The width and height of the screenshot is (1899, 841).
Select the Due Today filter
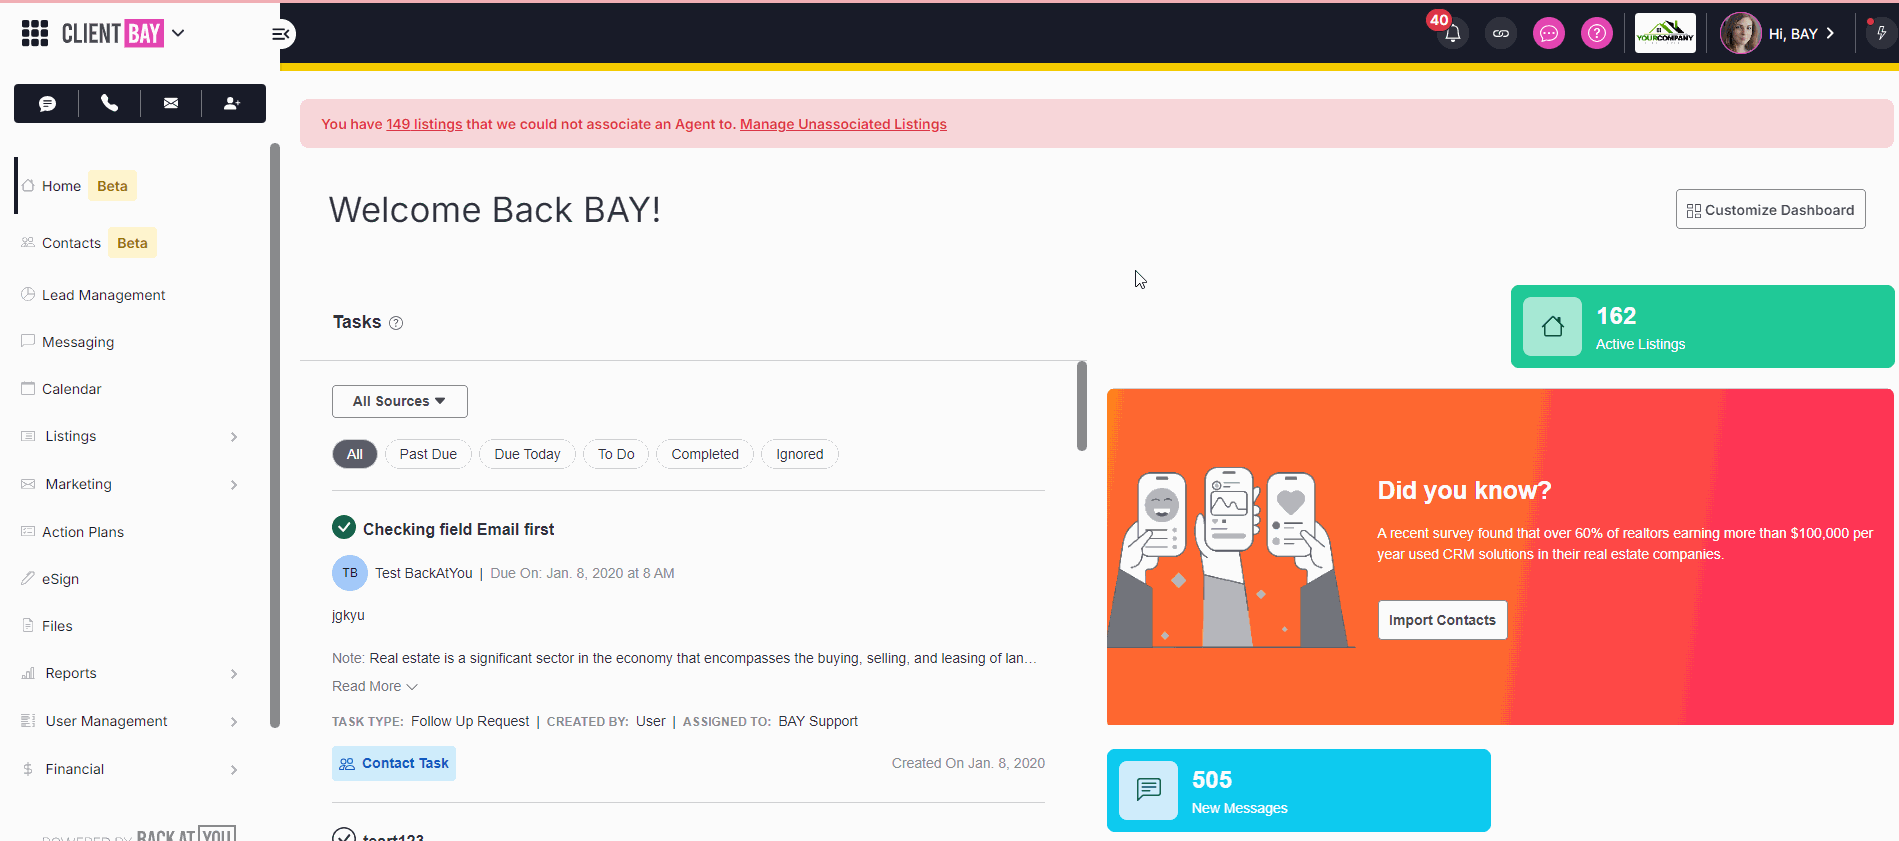click(x=527, y=454)
